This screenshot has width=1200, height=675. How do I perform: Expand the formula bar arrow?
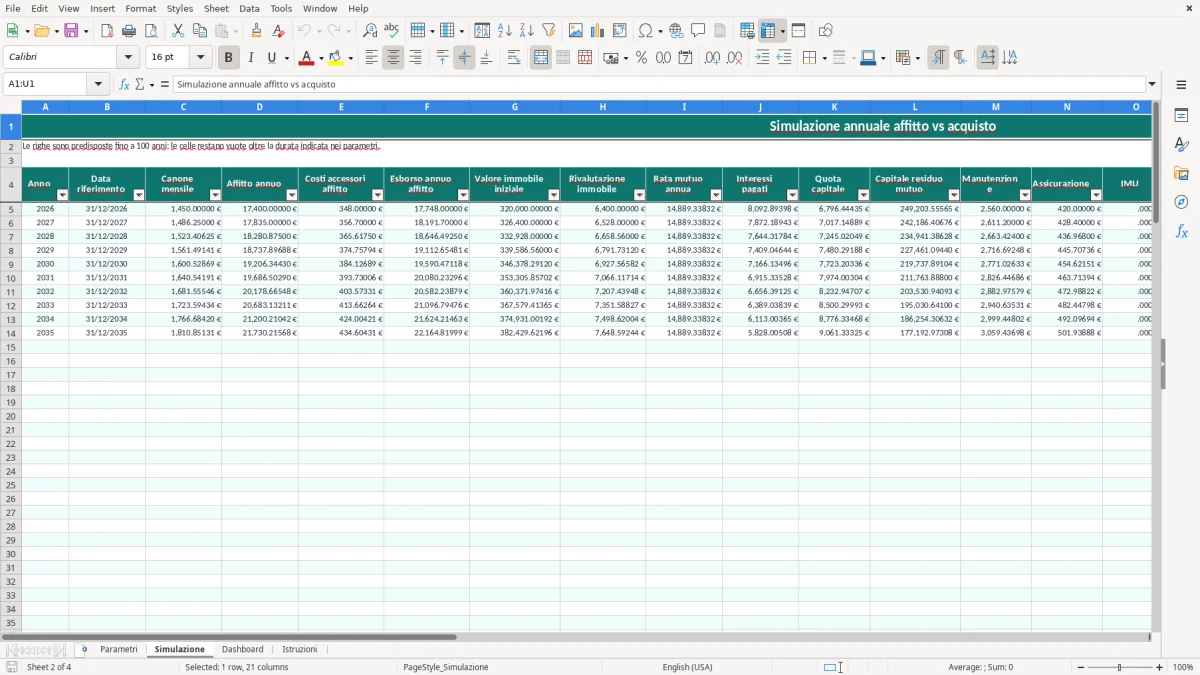tap(1153, 85)
